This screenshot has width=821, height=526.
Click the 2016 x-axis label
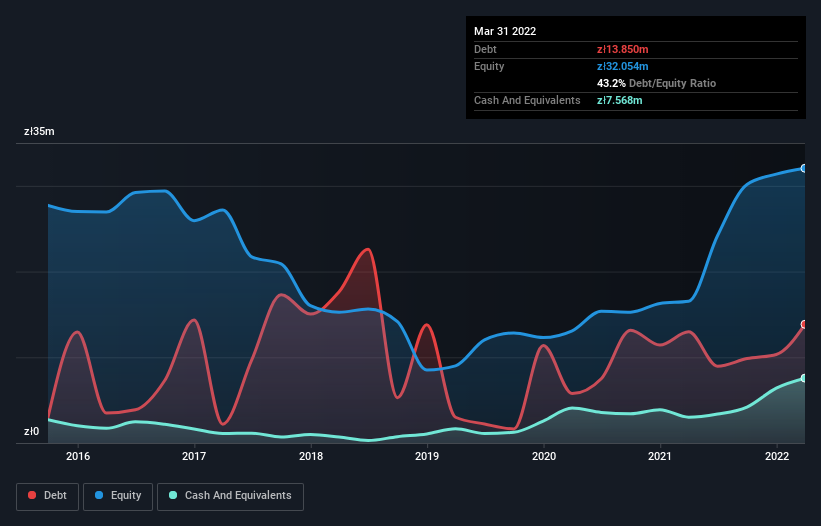click(x=78, y=456)
